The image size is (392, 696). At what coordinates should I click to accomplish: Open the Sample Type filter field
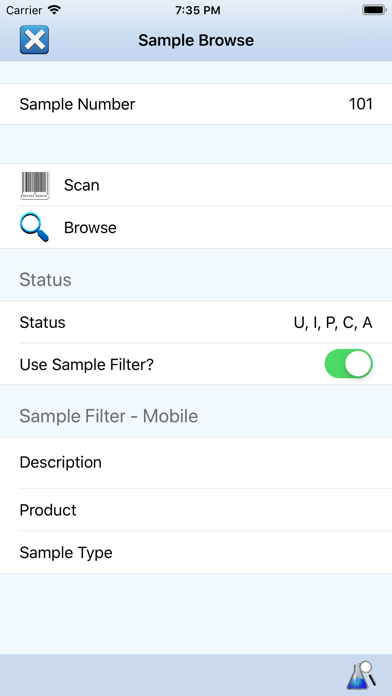point(196,553)
